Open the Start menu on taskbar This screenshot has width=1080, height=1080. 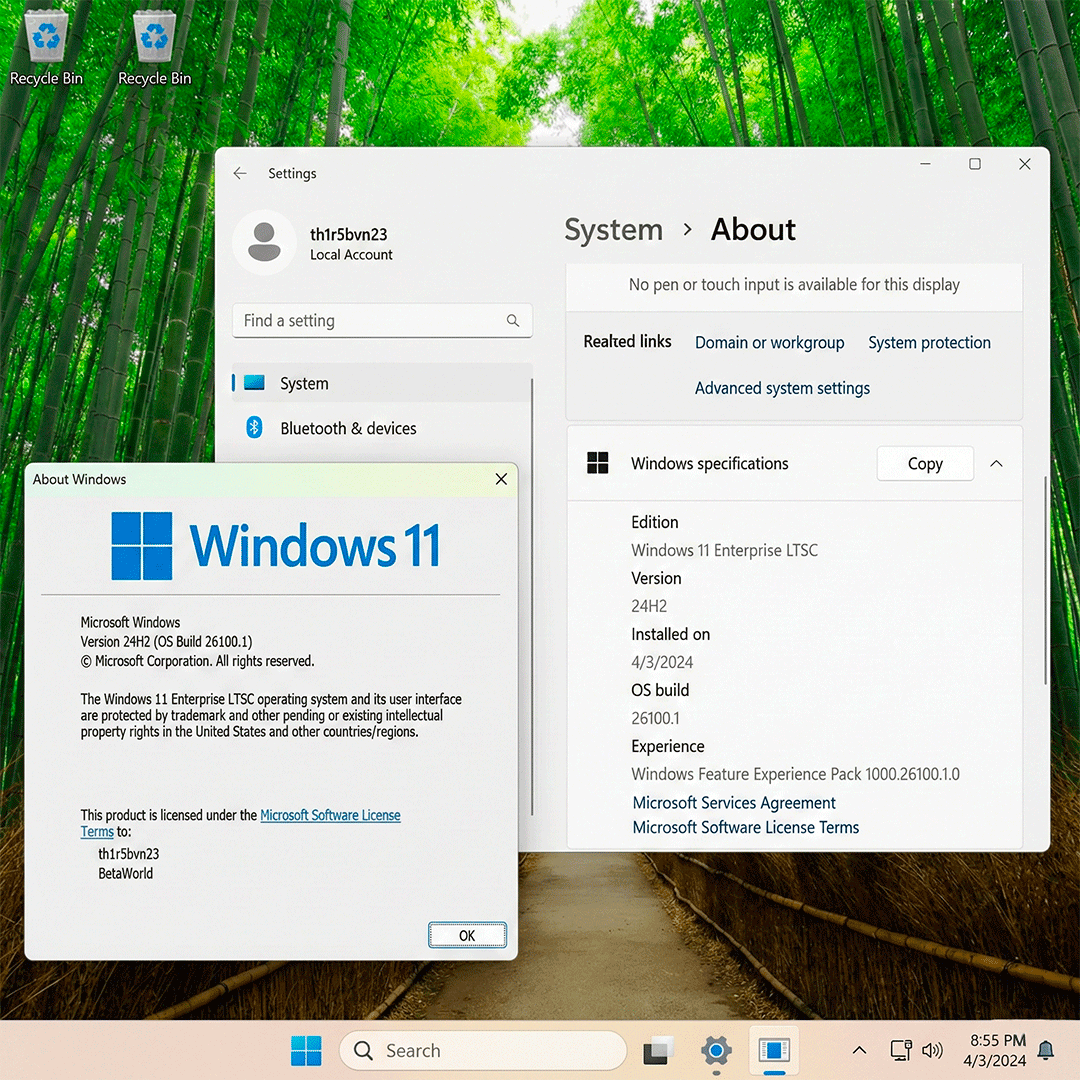coord(306,1050)
